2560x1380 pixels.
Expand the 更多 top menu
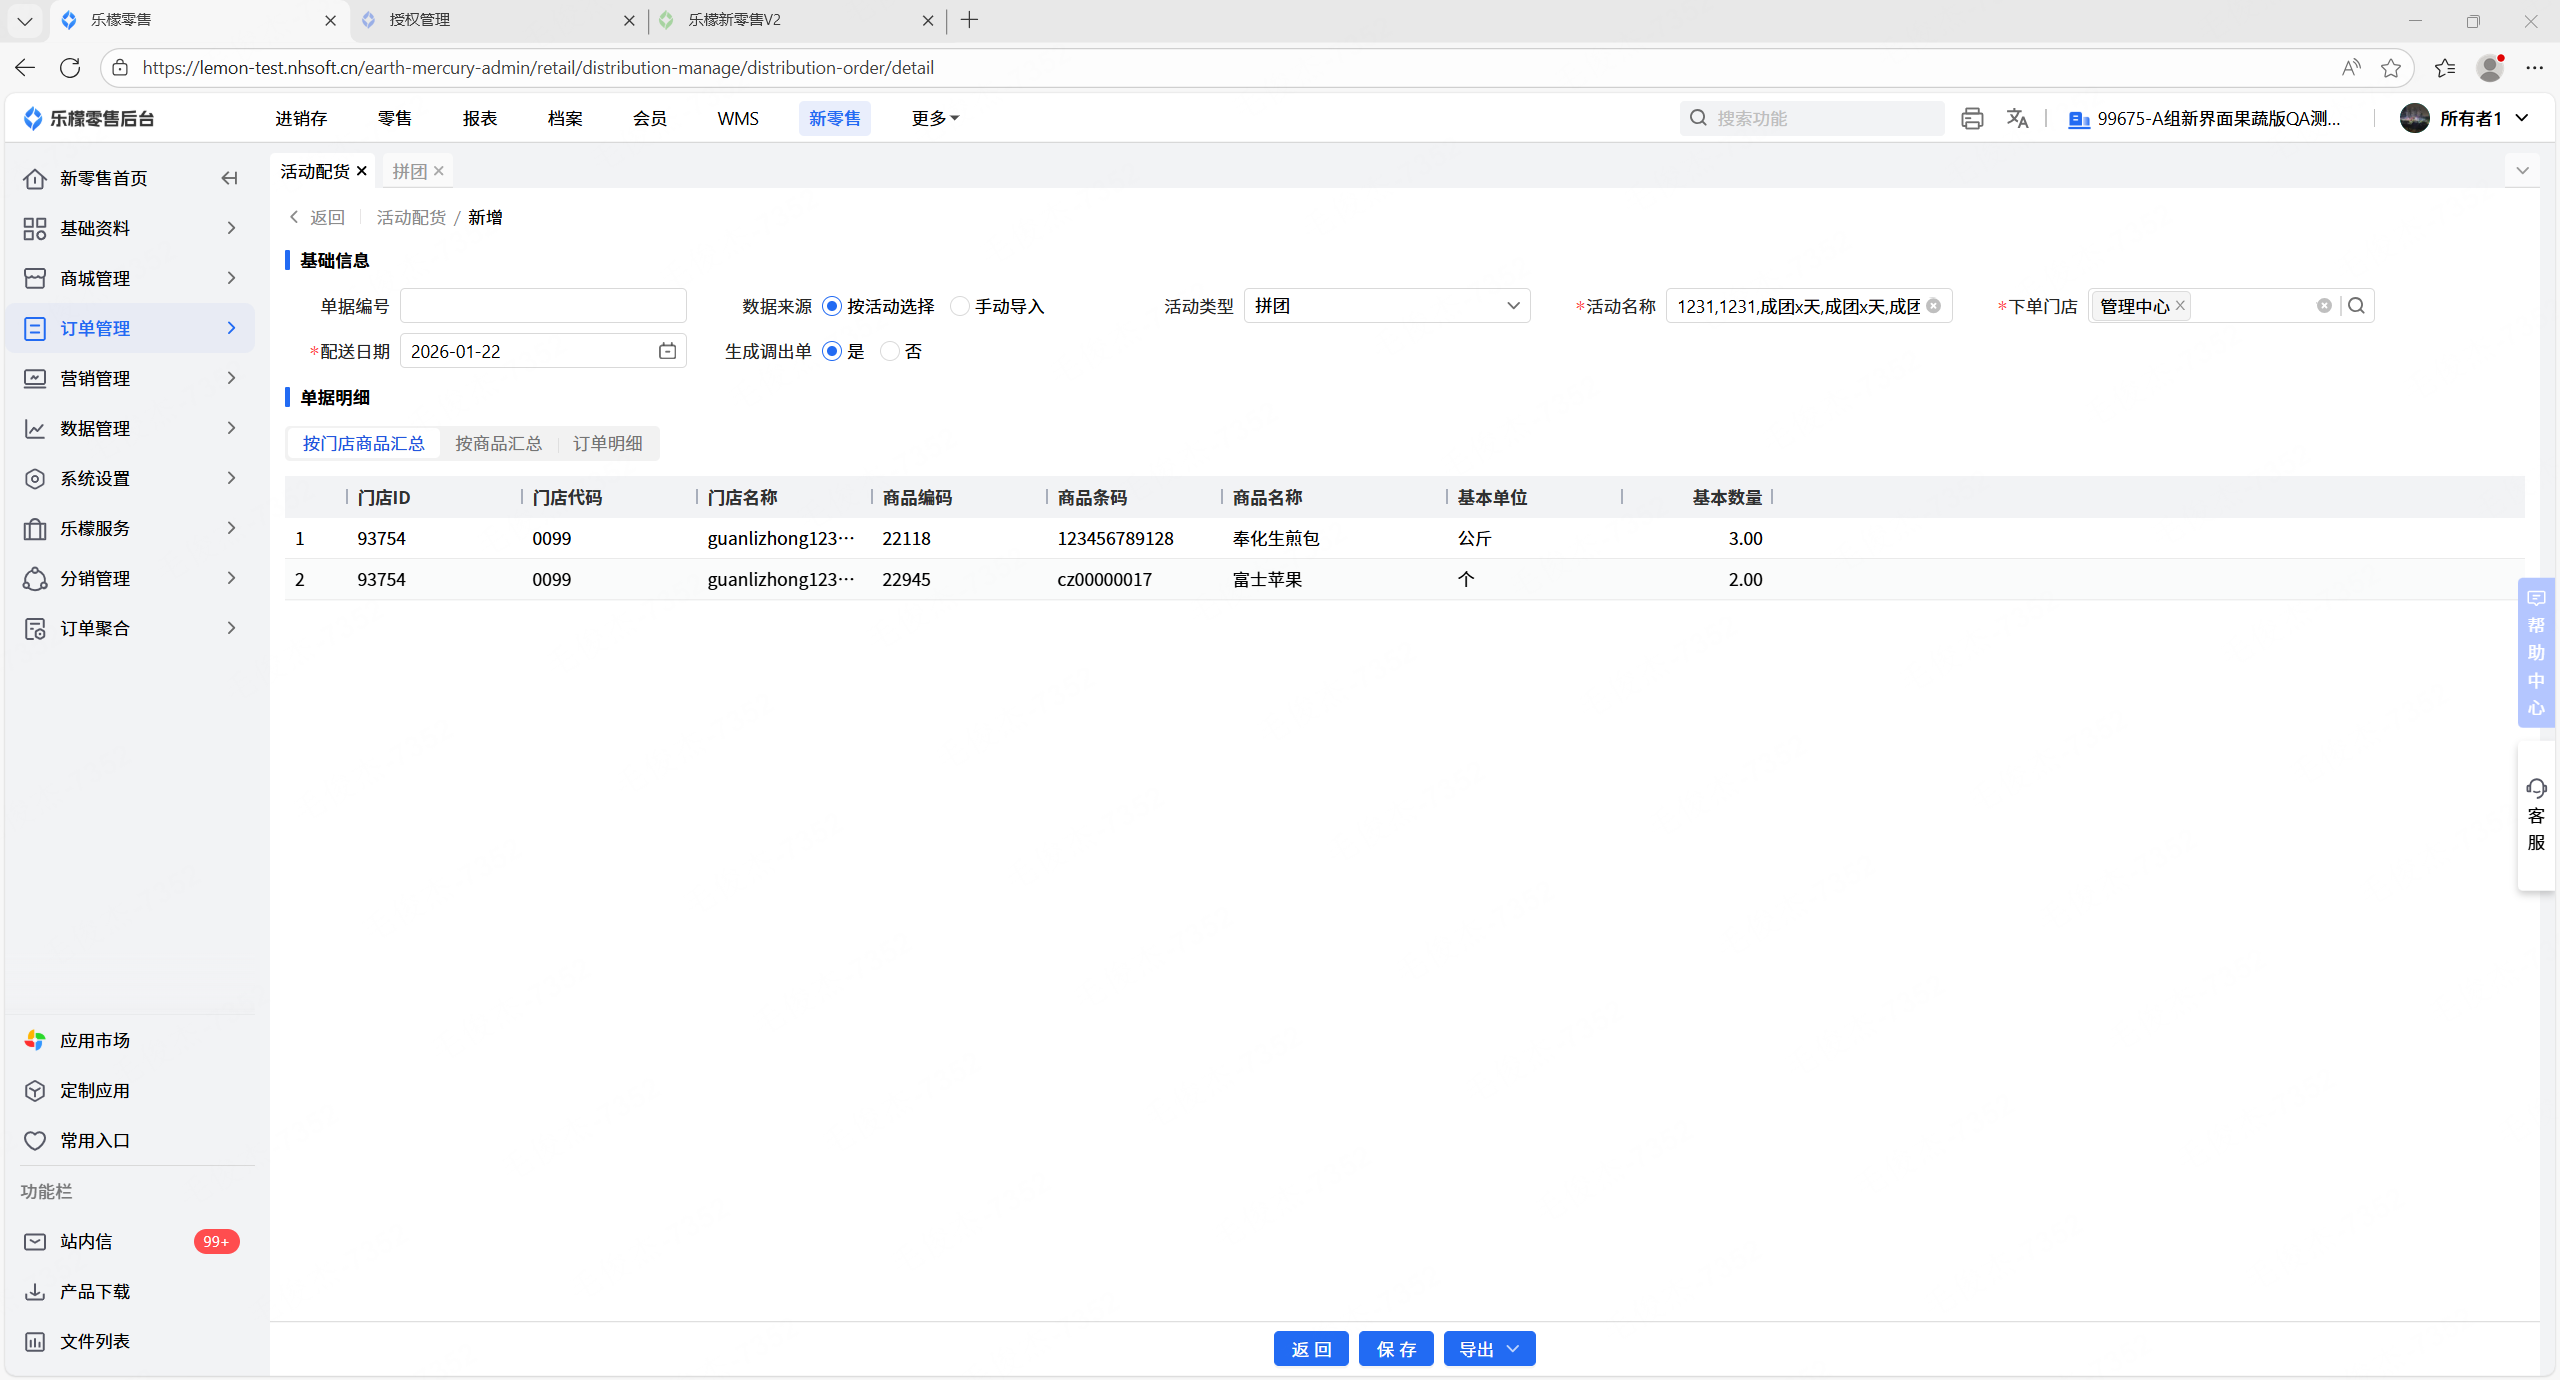click(x=934, y=118)
